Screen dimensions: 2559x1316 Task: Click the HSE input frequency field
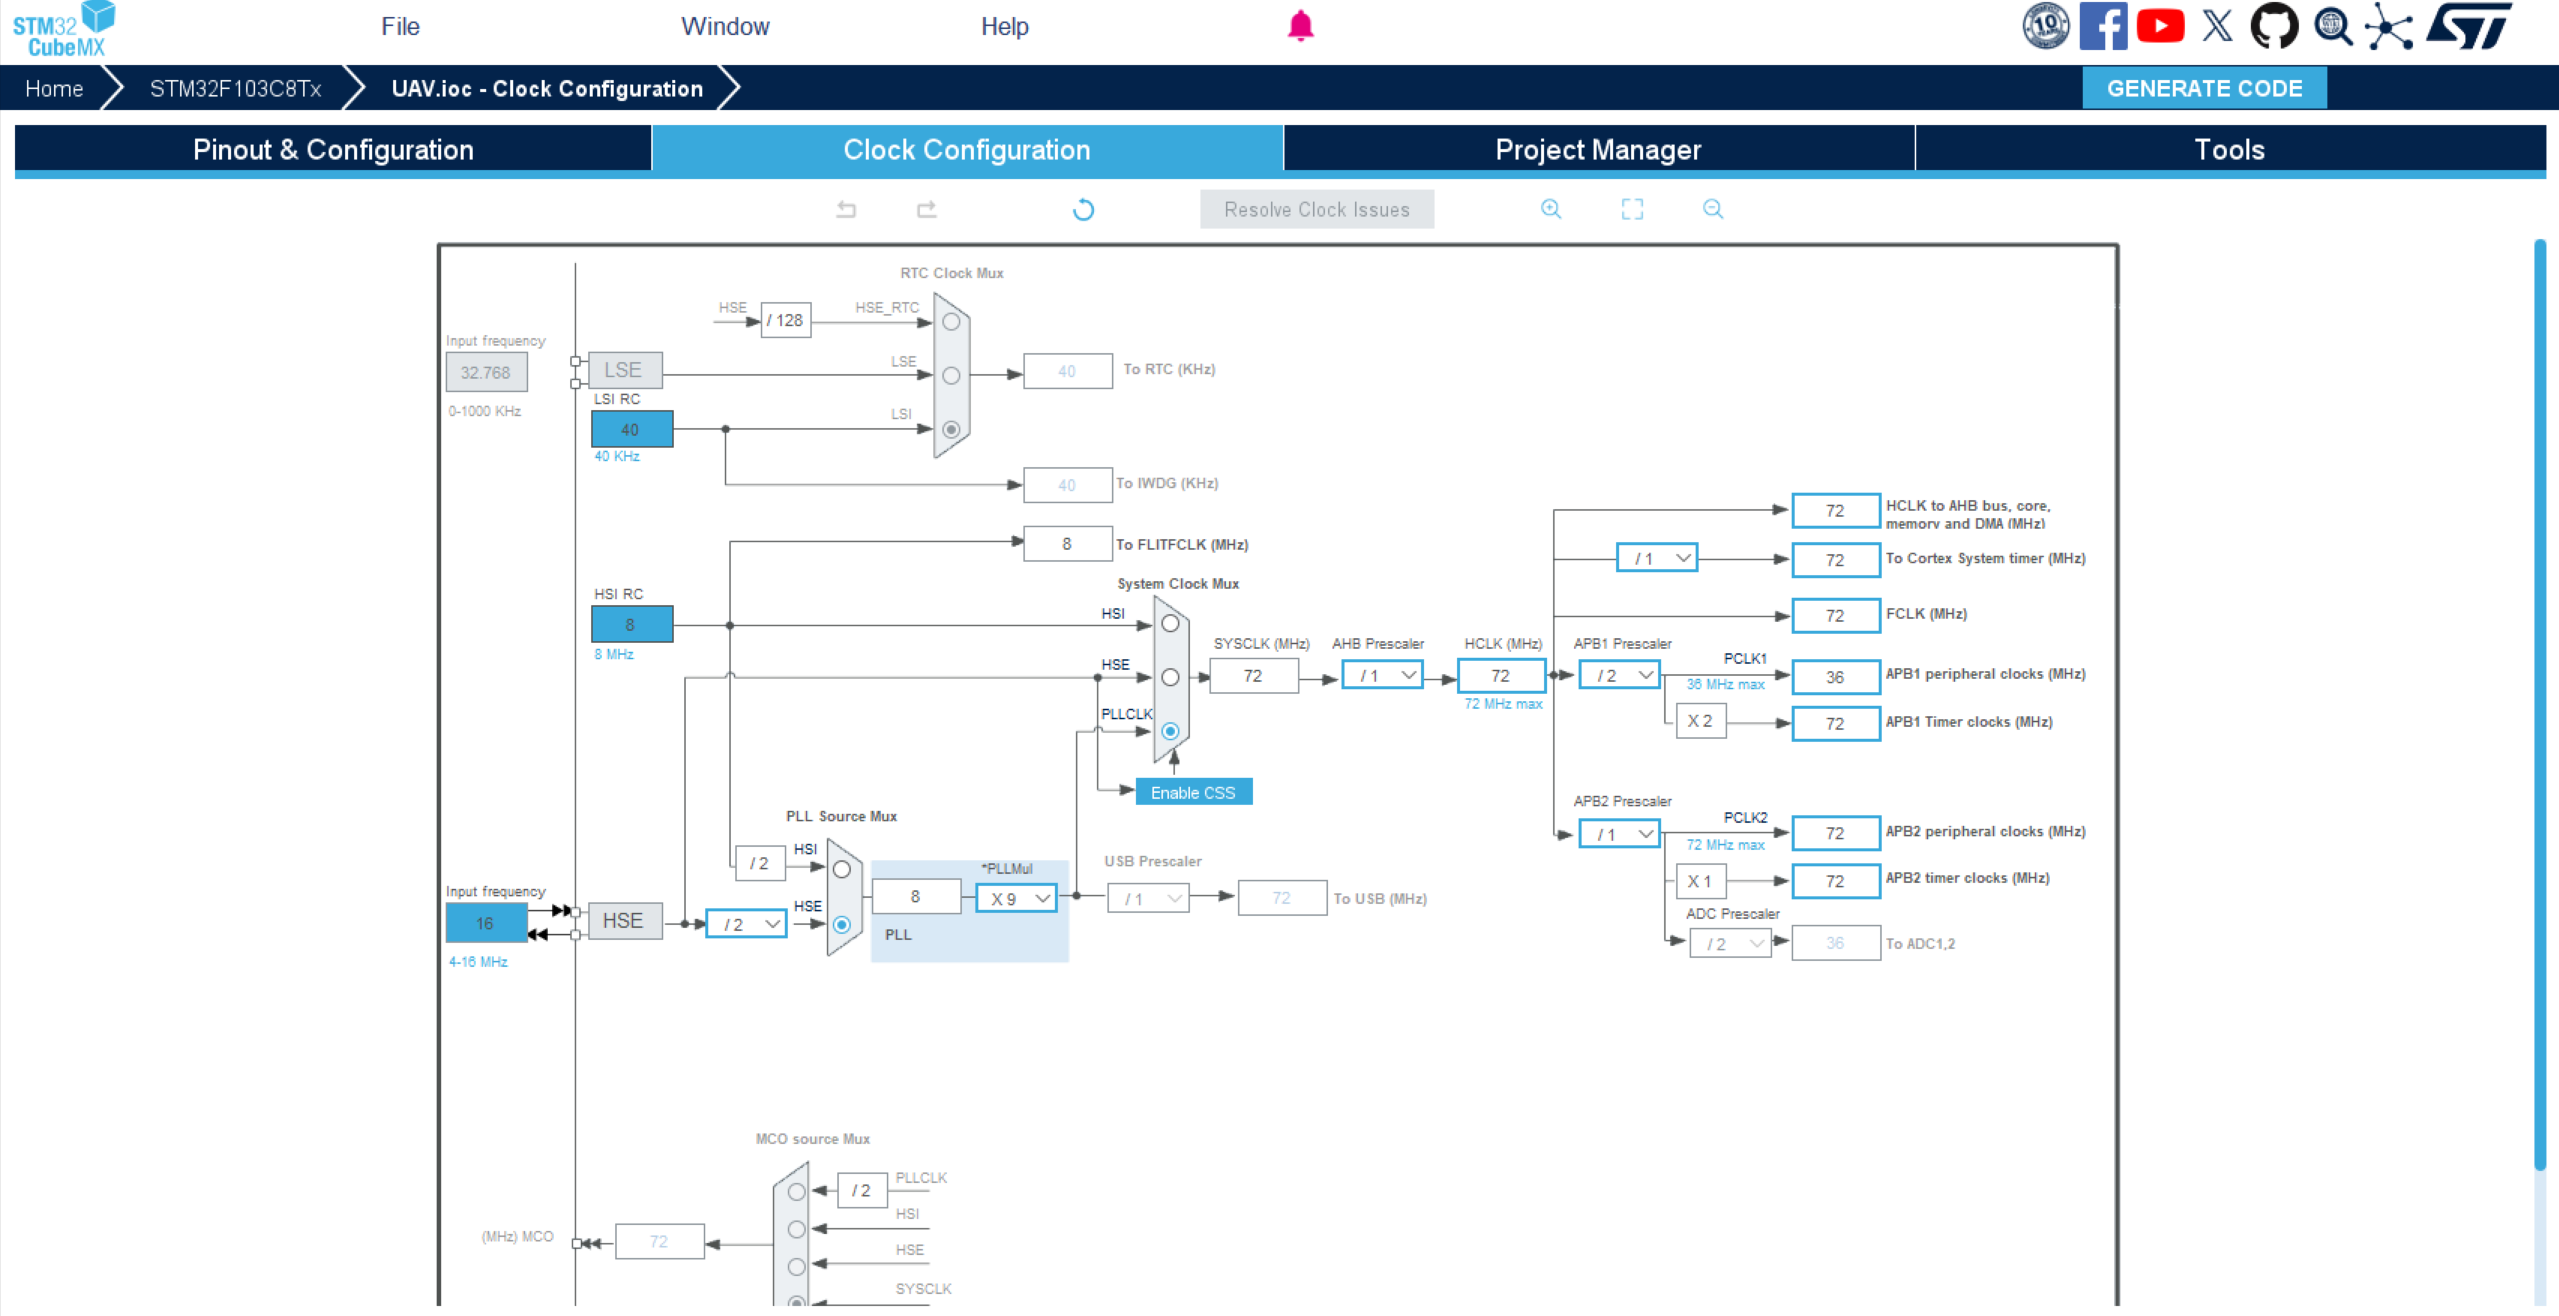[486, 923]
